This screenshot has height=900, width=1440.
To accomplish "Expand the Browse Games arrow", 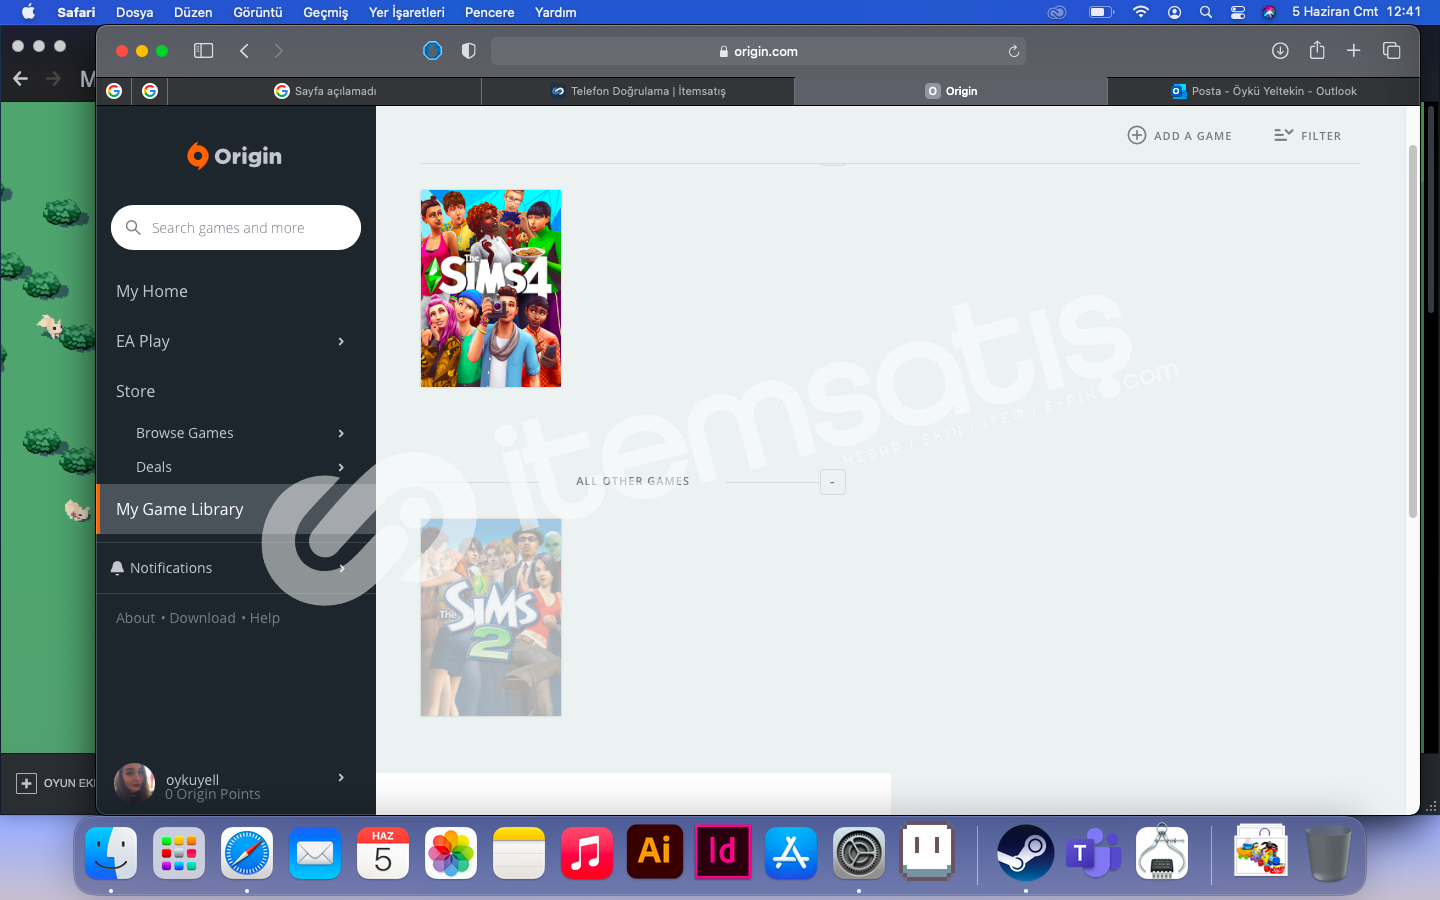I will 341,433.
